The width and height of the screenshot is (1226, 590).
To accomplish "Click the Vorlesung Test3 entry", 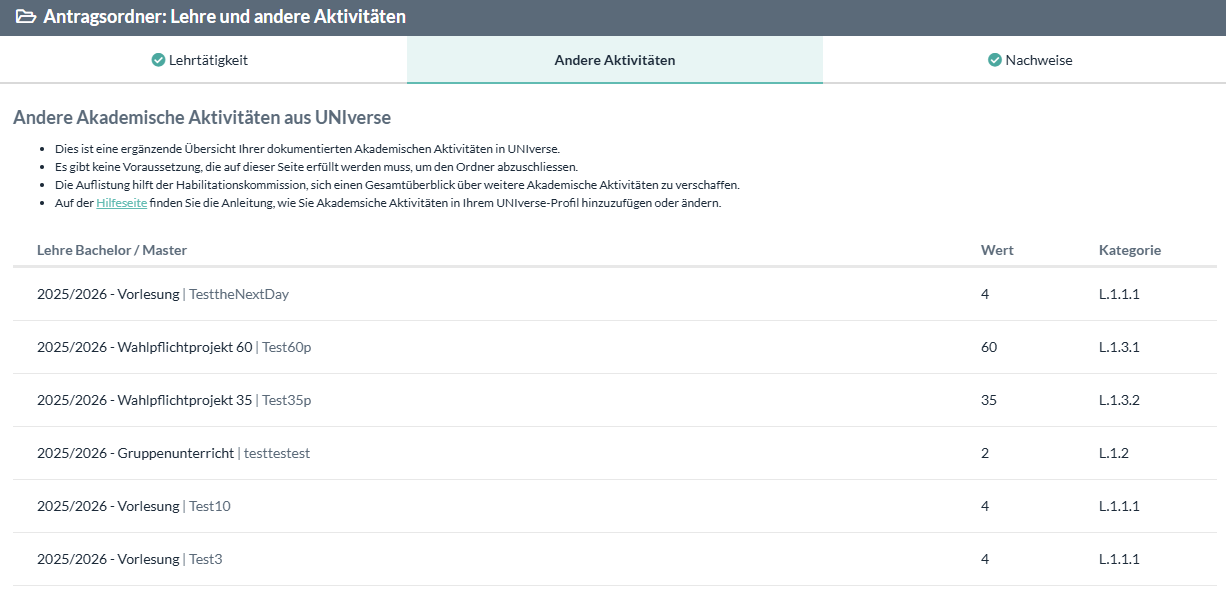I will tap(130, 559).
